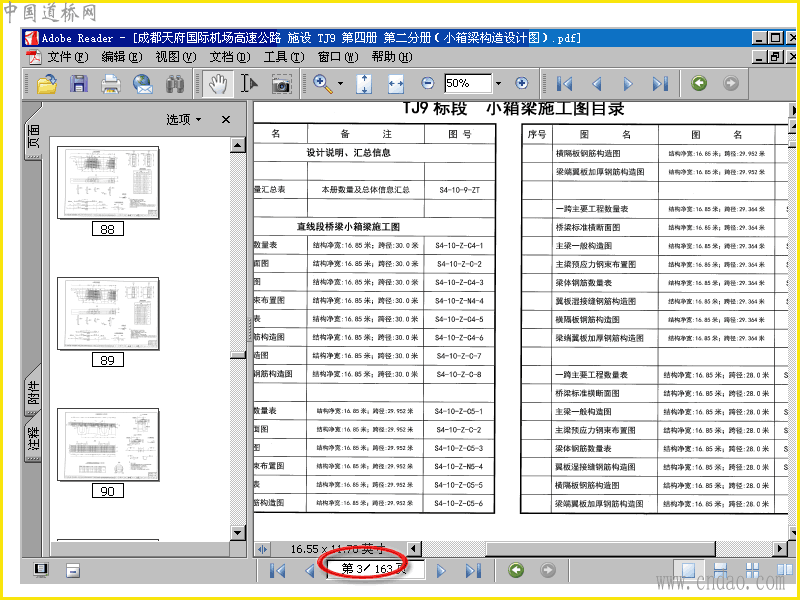The width and height of the screenshot is (800, 600).
Task: Open the 窗口(W) menu
Action: coord(338,57)
